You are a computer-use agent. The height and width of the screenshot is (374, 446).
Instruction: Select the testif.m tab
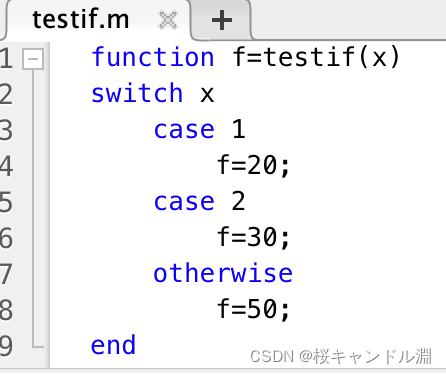pos(81,19)
